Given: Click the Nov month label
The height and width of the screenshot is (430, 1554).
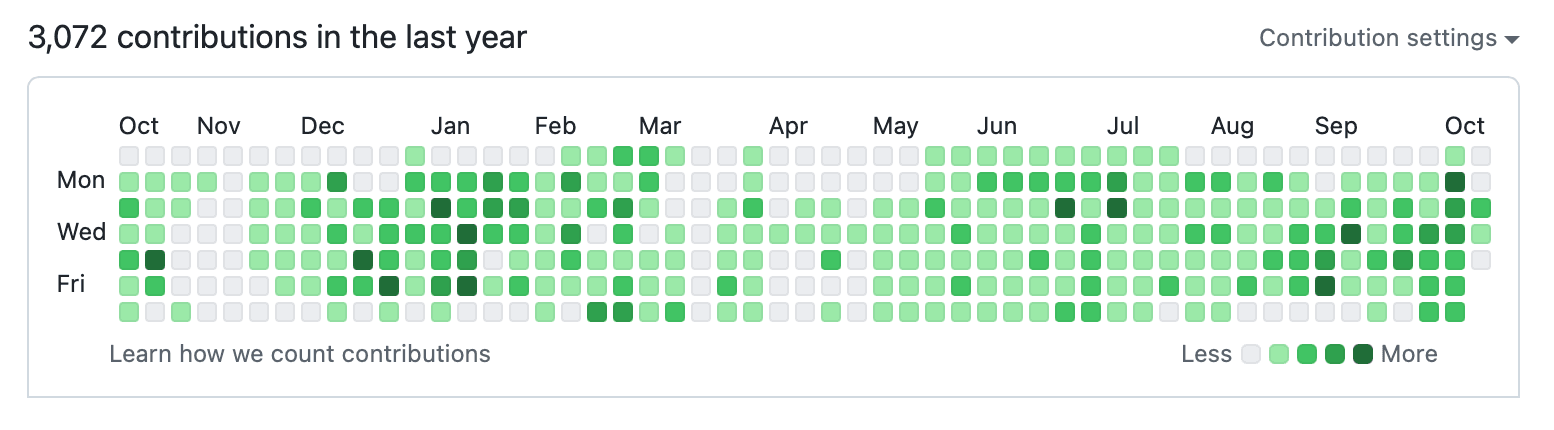Looking at the screenshot, I should tap(218, 126).
